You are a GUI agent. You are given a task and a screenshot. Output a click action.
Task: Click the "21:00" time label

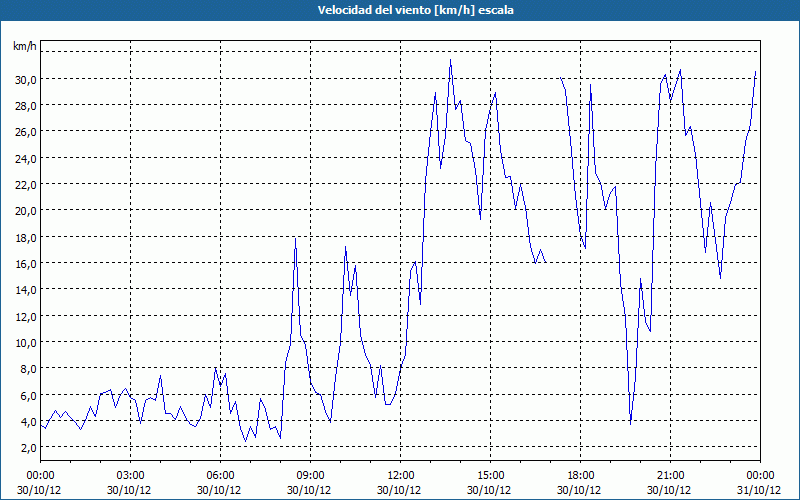(670, 475)
